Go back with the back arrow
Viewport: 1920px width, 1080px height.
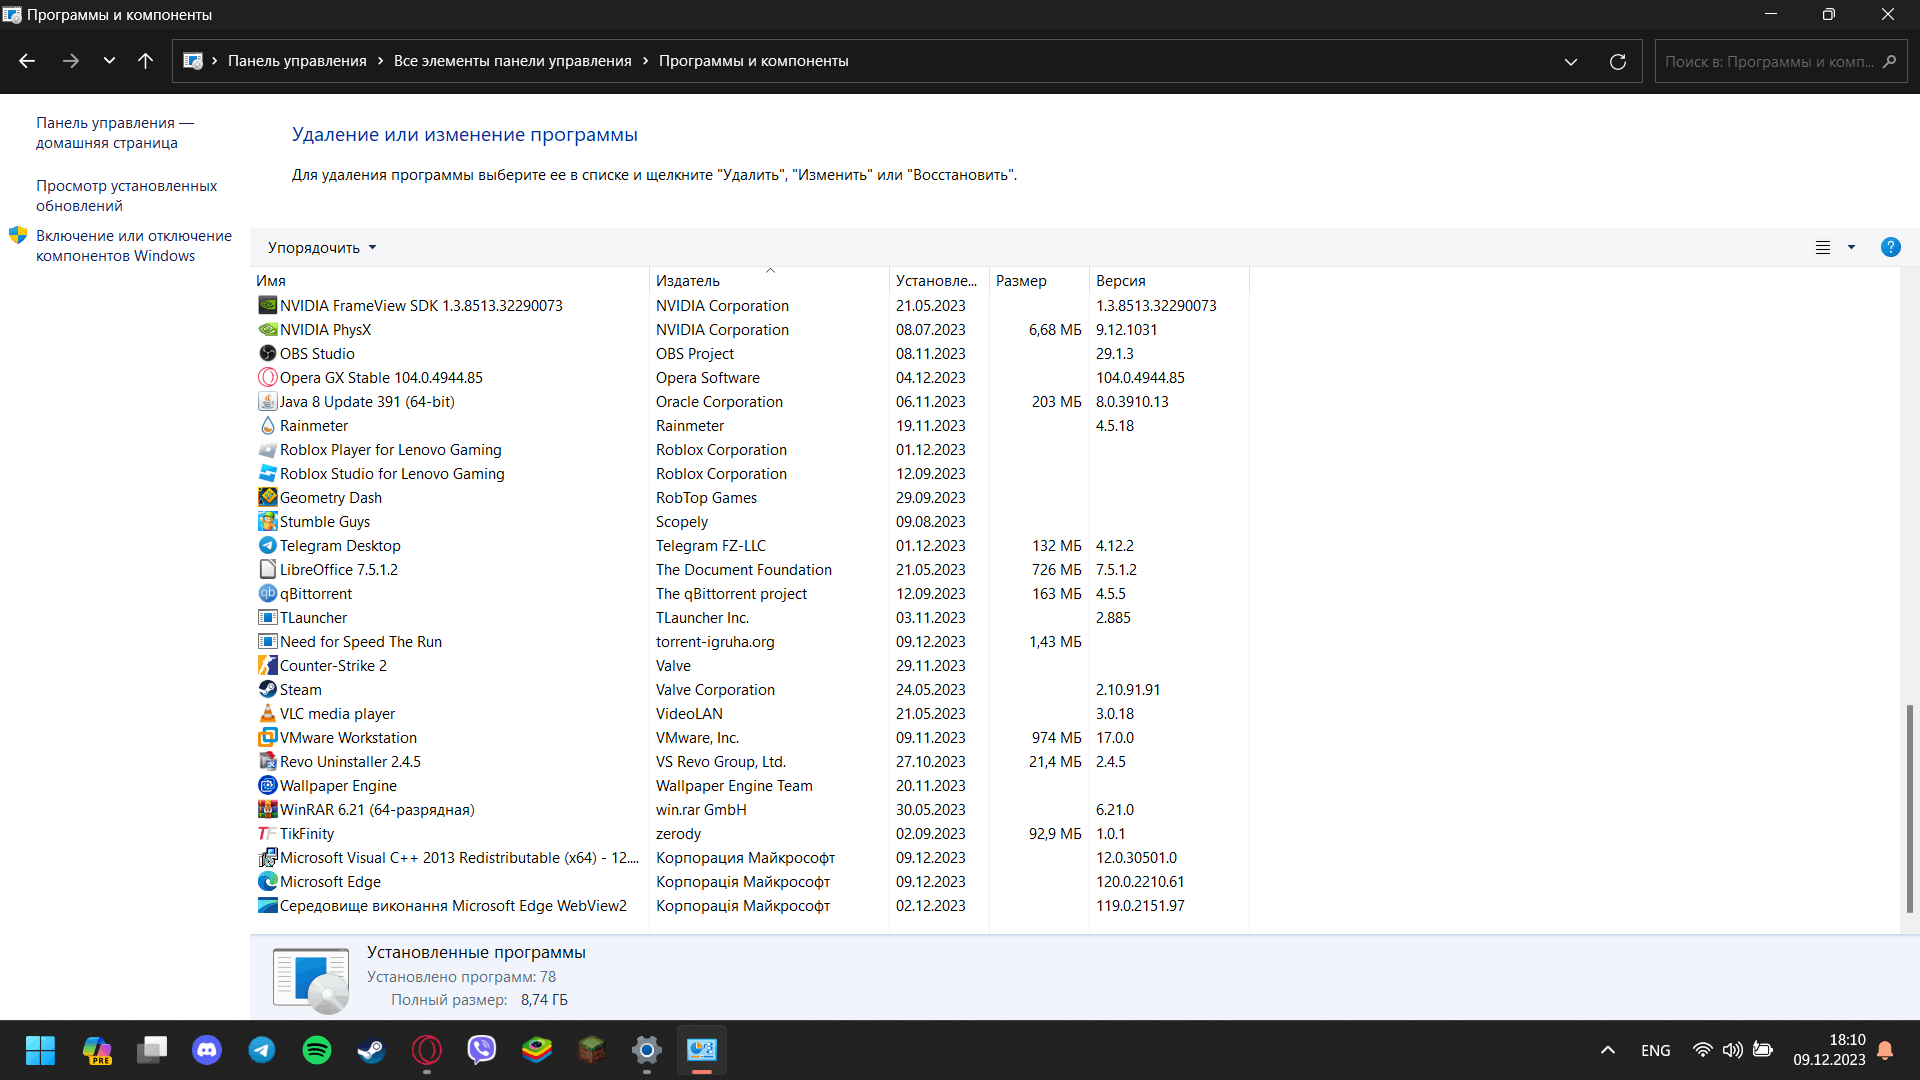click(27, 61)
